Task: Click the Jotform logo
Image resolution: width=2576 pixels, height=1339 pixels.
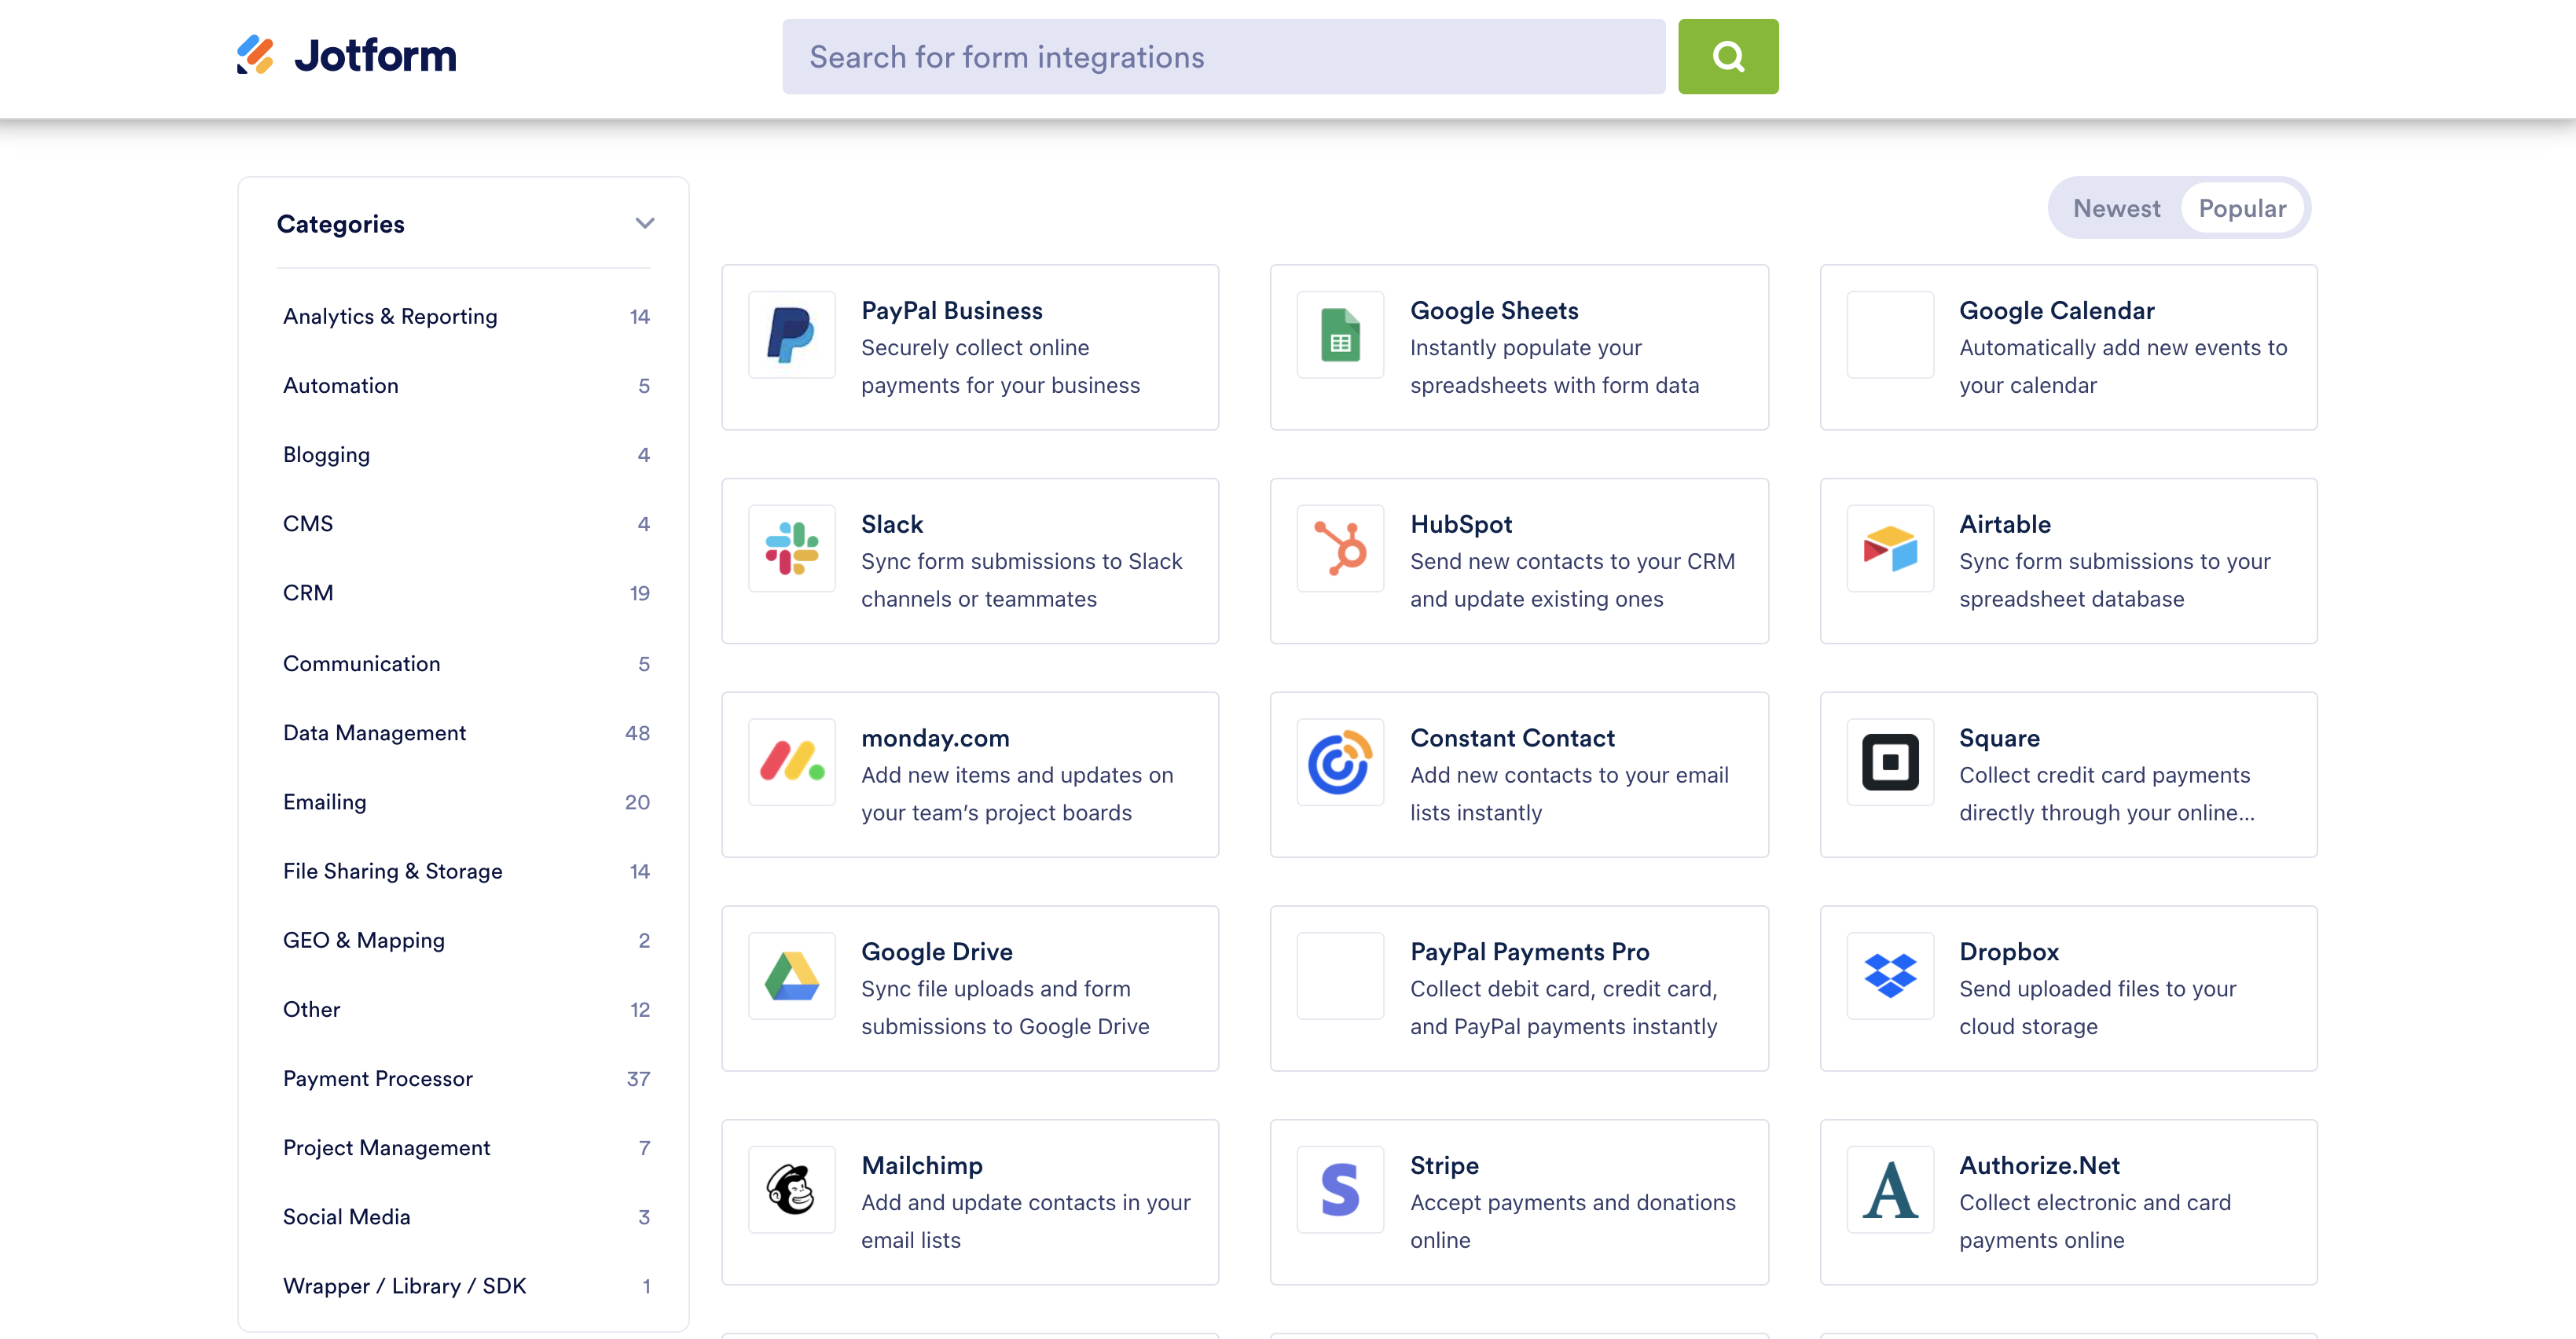Action: (346, 55)
